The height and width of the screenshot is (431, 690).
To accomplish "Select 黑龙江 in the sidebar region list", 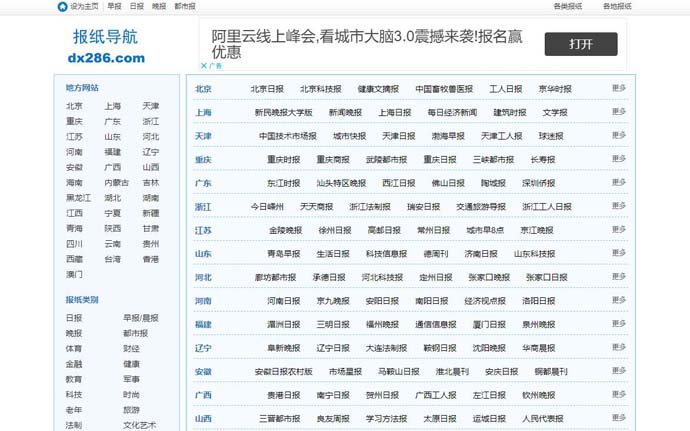I will point(78,198).
